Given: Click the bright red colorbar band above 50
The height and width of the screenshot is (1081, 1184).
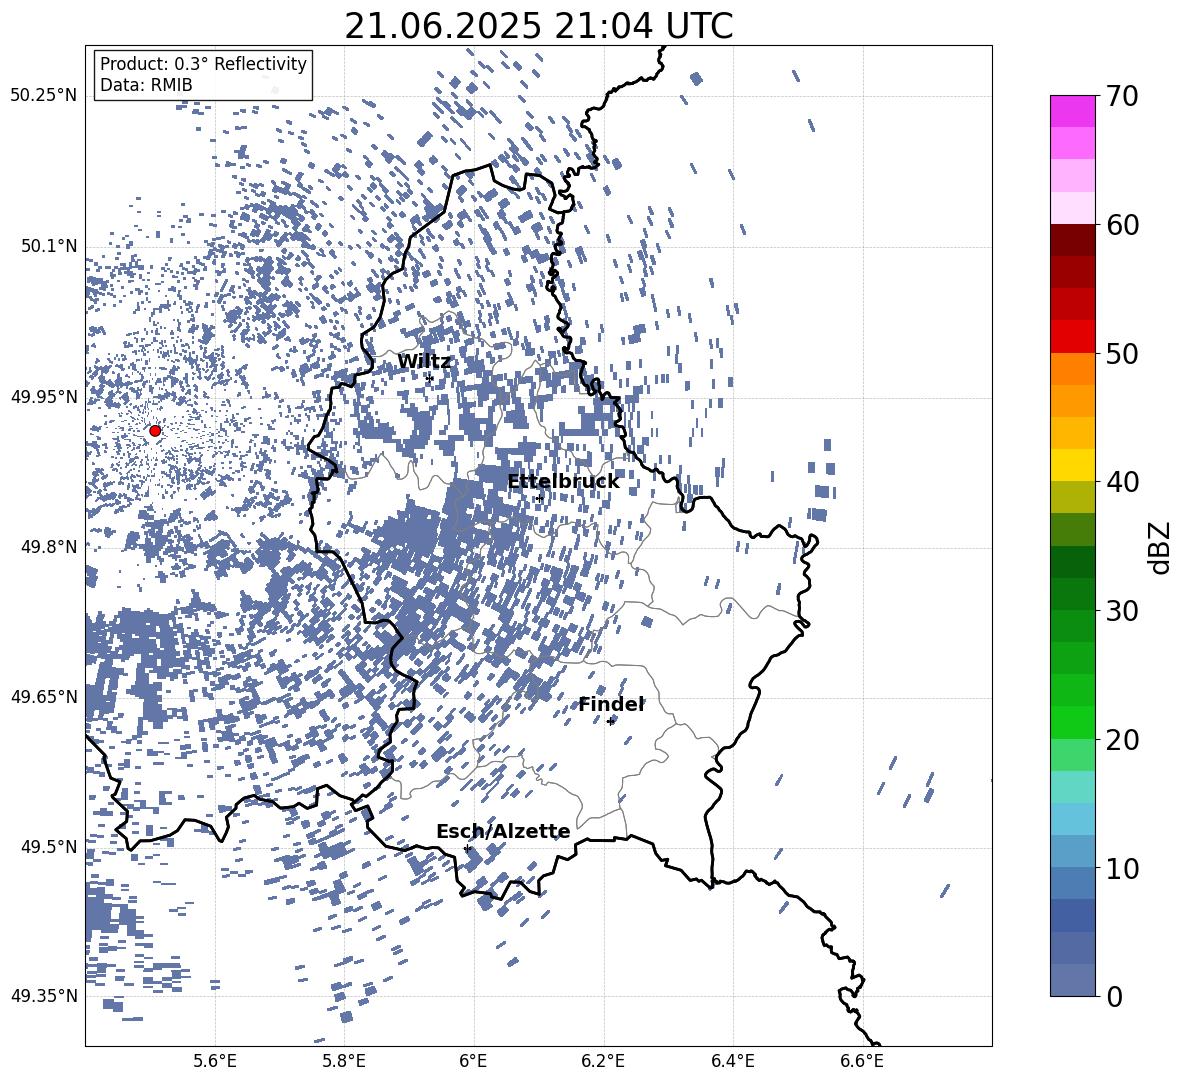Looking at the screenshot, I should tap(1072, 337).
